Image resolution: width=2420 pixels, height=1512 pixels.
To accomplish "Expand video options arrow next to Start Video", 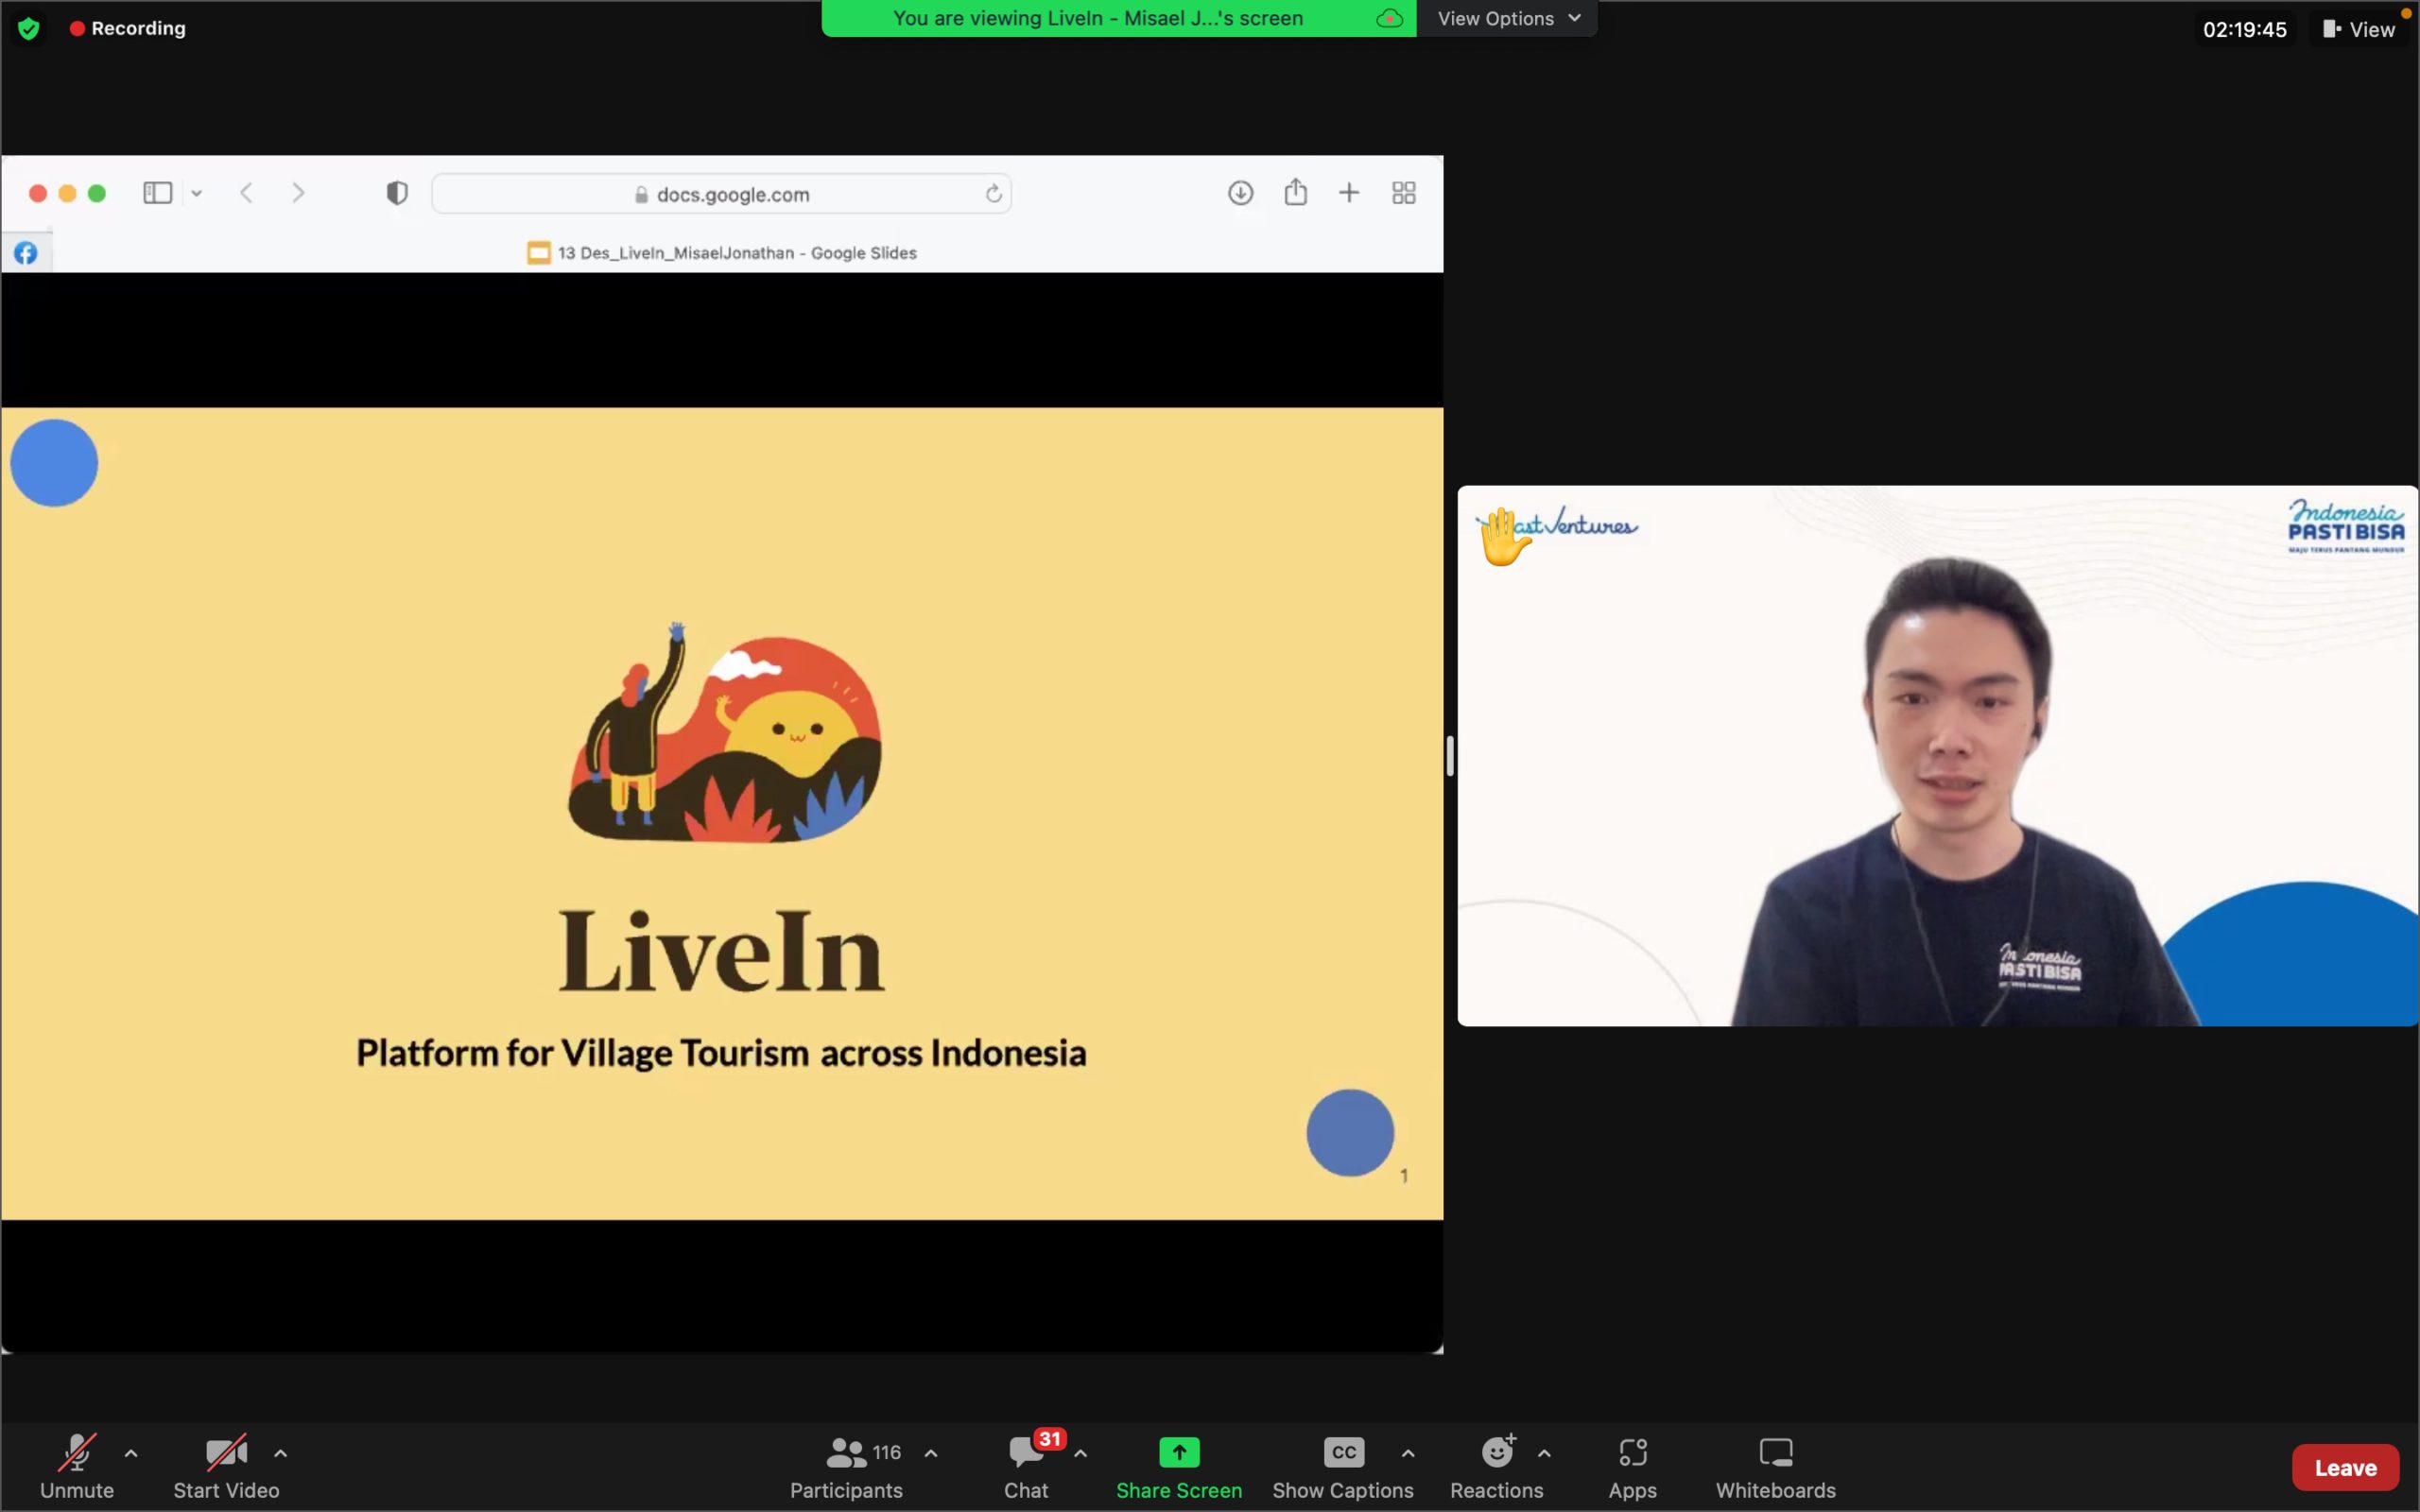I will [281, 1453].
